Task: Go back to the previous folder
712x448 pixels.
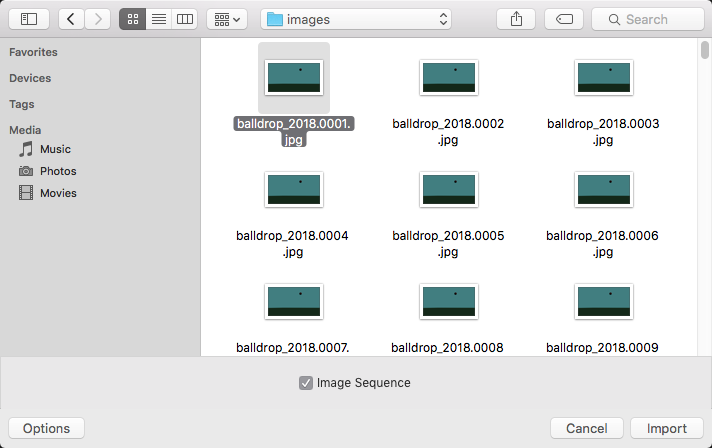Action: [x=72, y=19]
